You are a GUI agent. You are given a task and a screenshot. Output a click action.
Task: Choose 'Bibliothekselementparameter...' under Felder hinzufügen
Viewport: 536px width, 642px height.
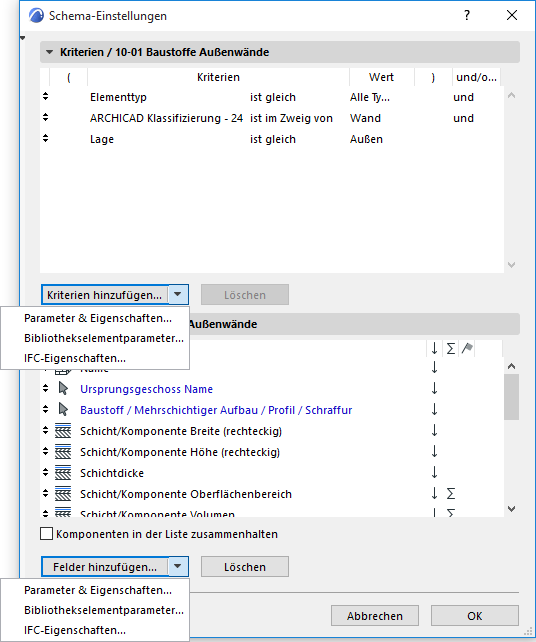pyautogui.click(x=104, y=610)
